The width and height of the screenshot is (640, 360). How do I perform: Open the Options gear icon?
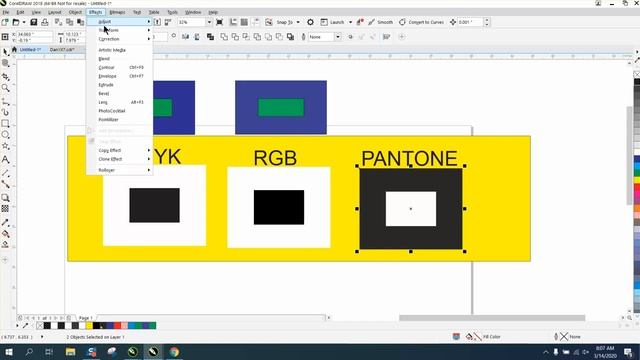(310, 22)
